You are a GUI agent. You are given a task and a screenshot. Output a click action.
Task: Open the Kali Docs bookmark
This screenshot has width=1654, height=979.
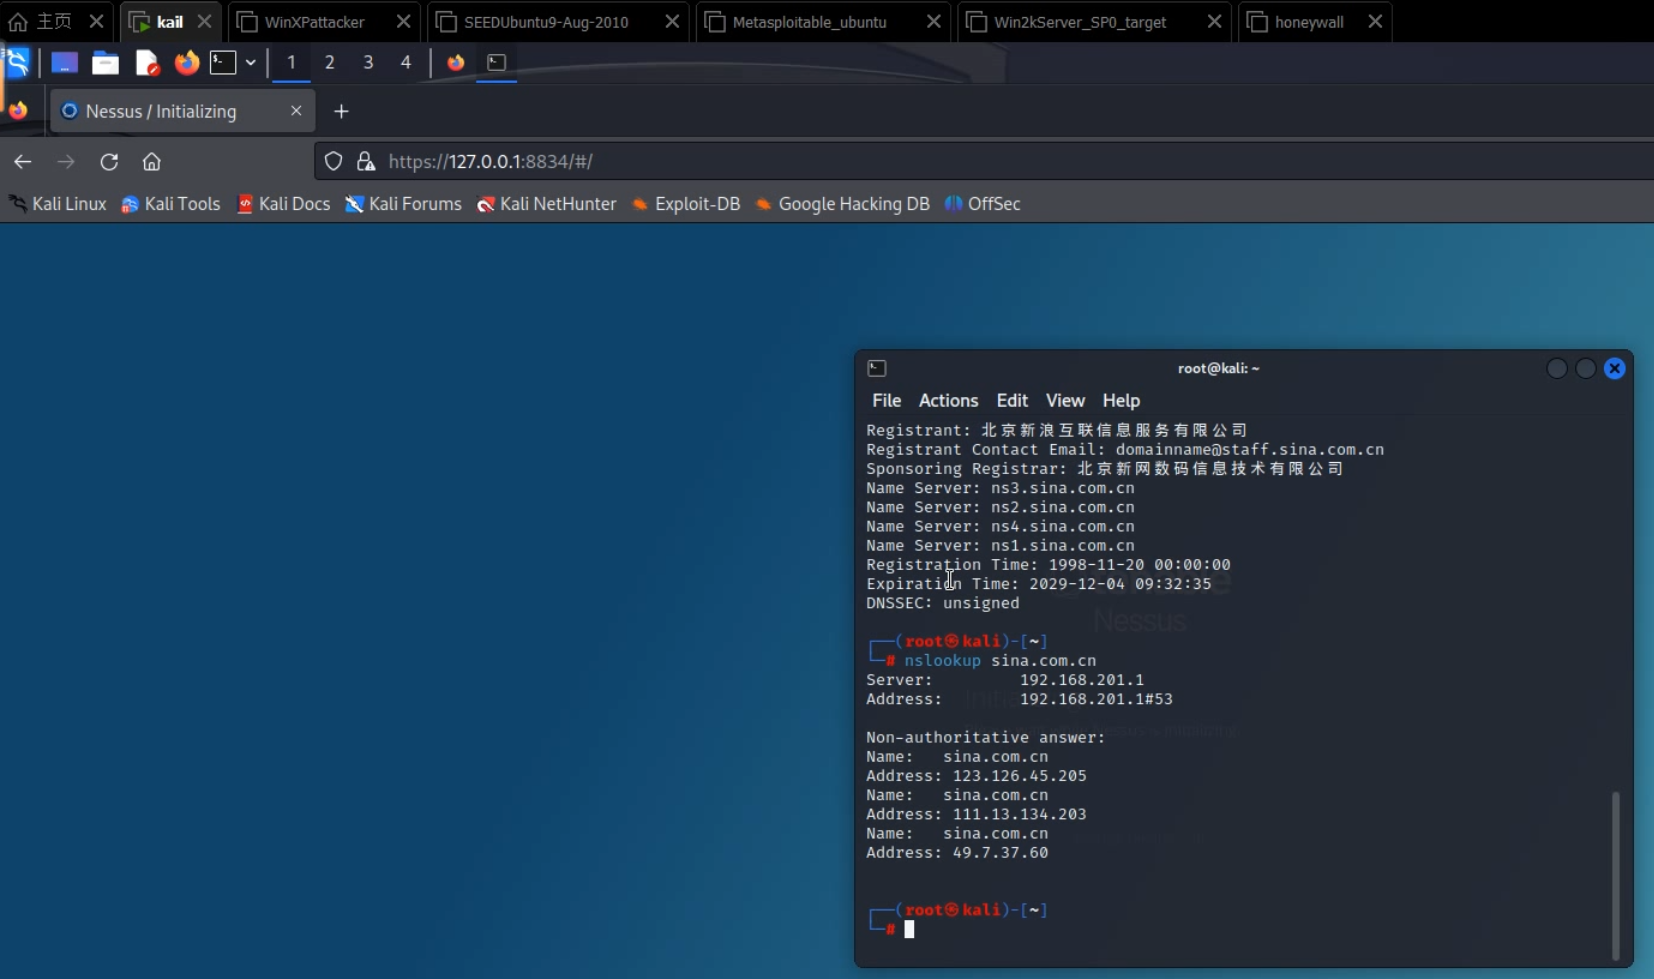point(284,204)
